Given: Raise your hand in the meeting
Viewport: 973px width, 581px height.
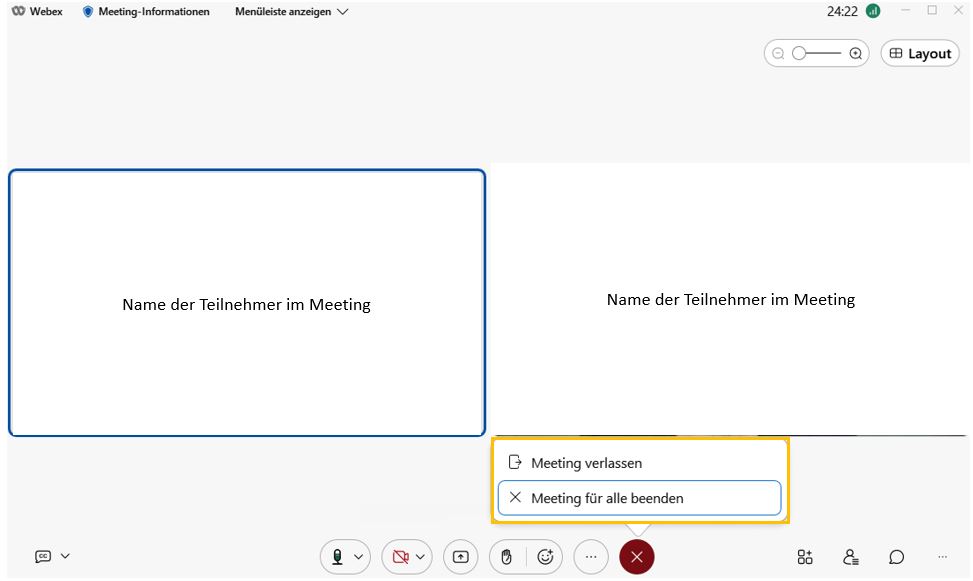Looking at the screenshot, I should tap(506, 557).
